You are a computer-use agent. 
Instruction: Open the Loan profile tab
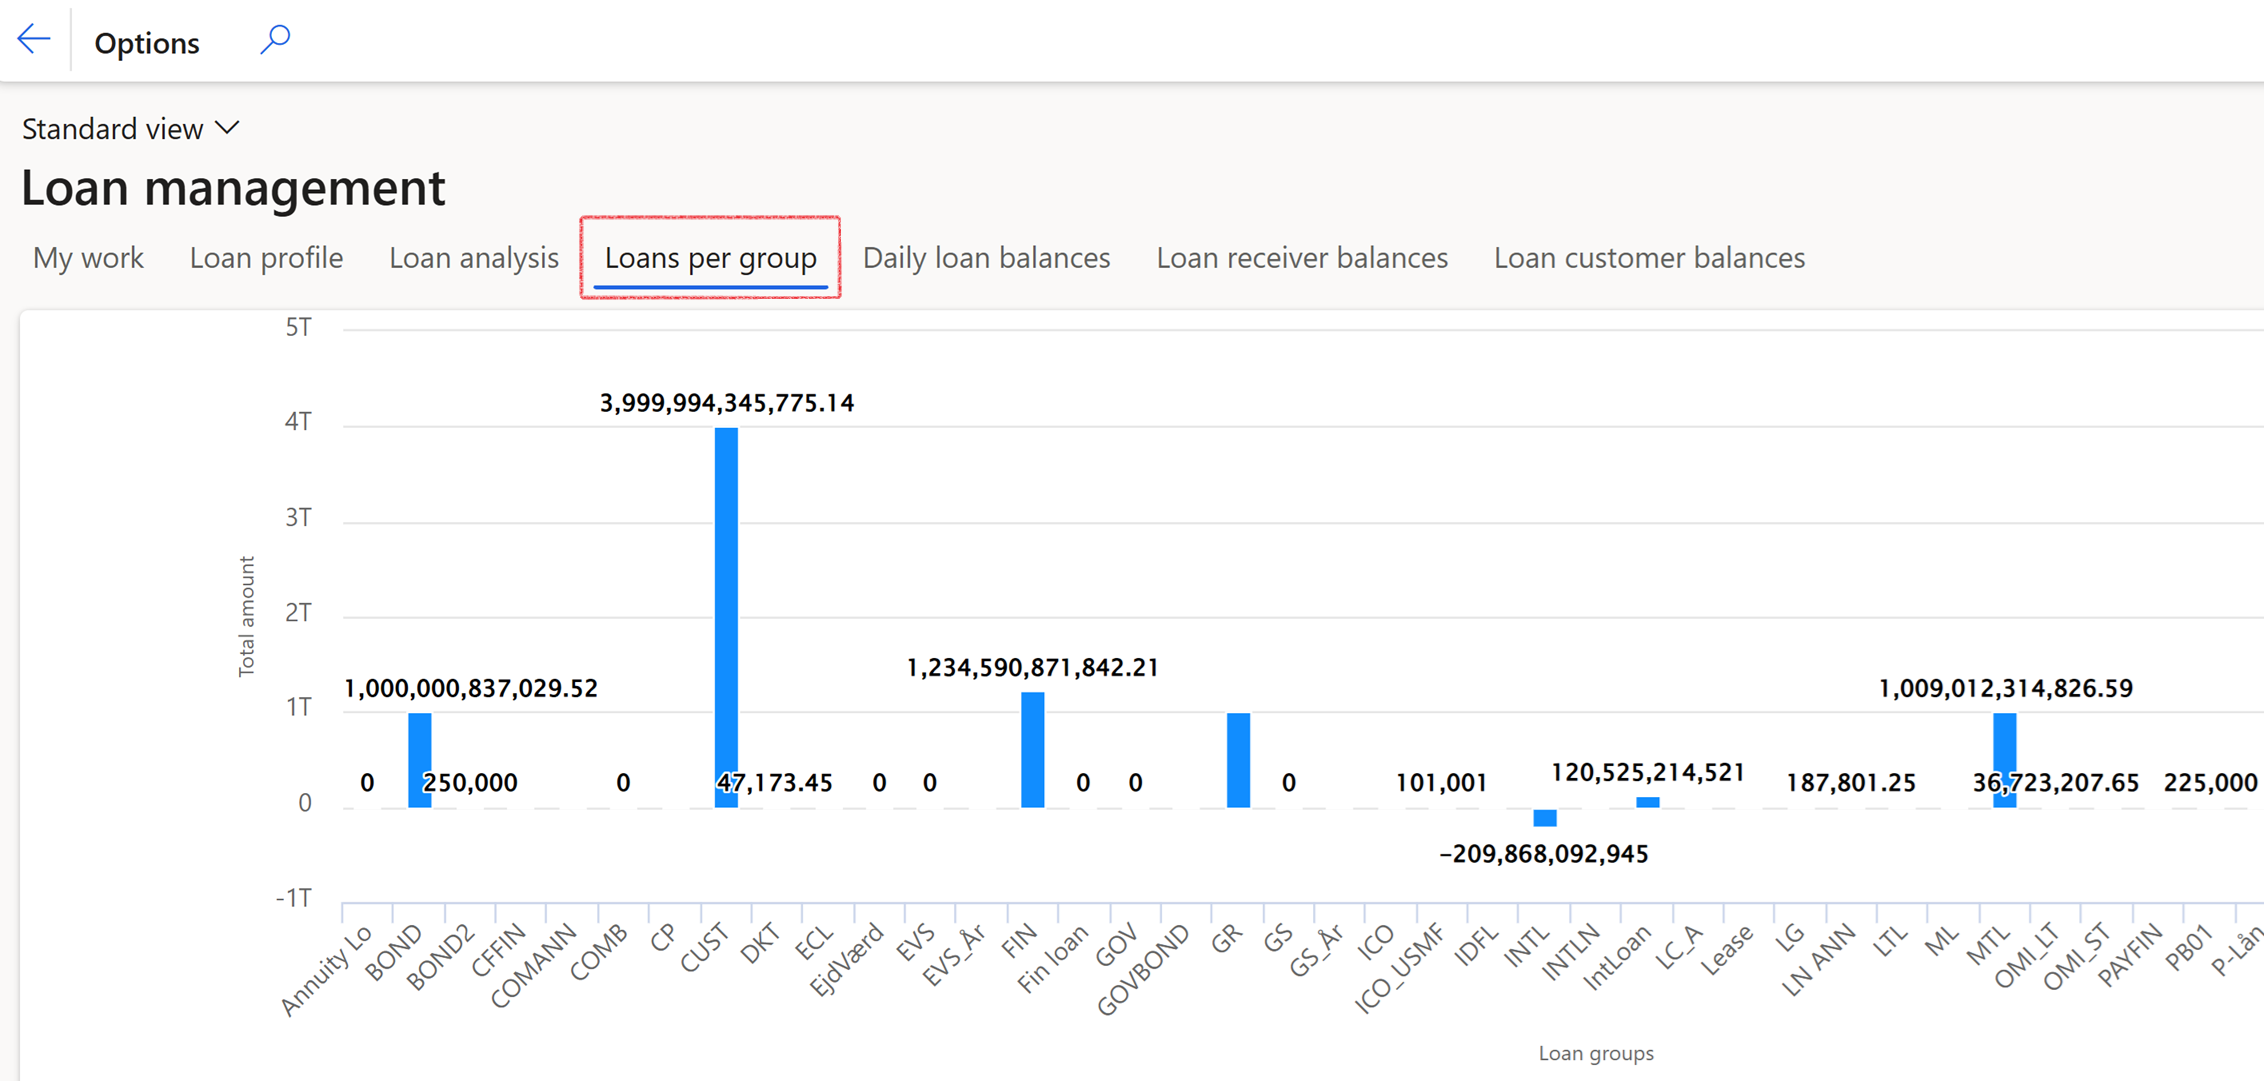[x=265, y=257]
